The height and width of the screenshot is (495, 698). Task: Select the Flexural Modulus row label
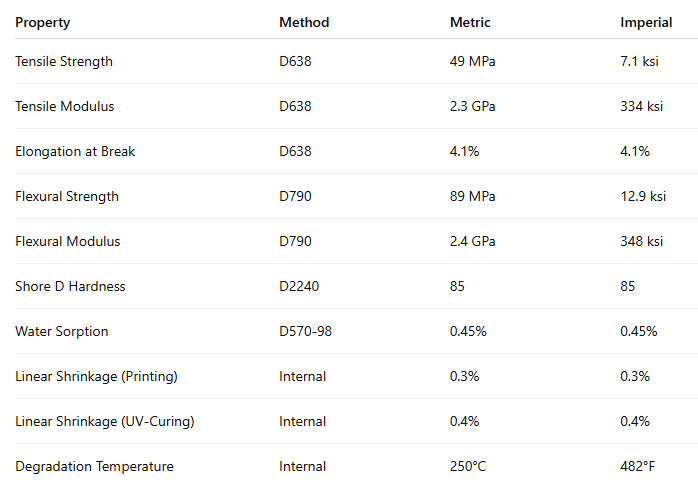click(x=68, y=241)
